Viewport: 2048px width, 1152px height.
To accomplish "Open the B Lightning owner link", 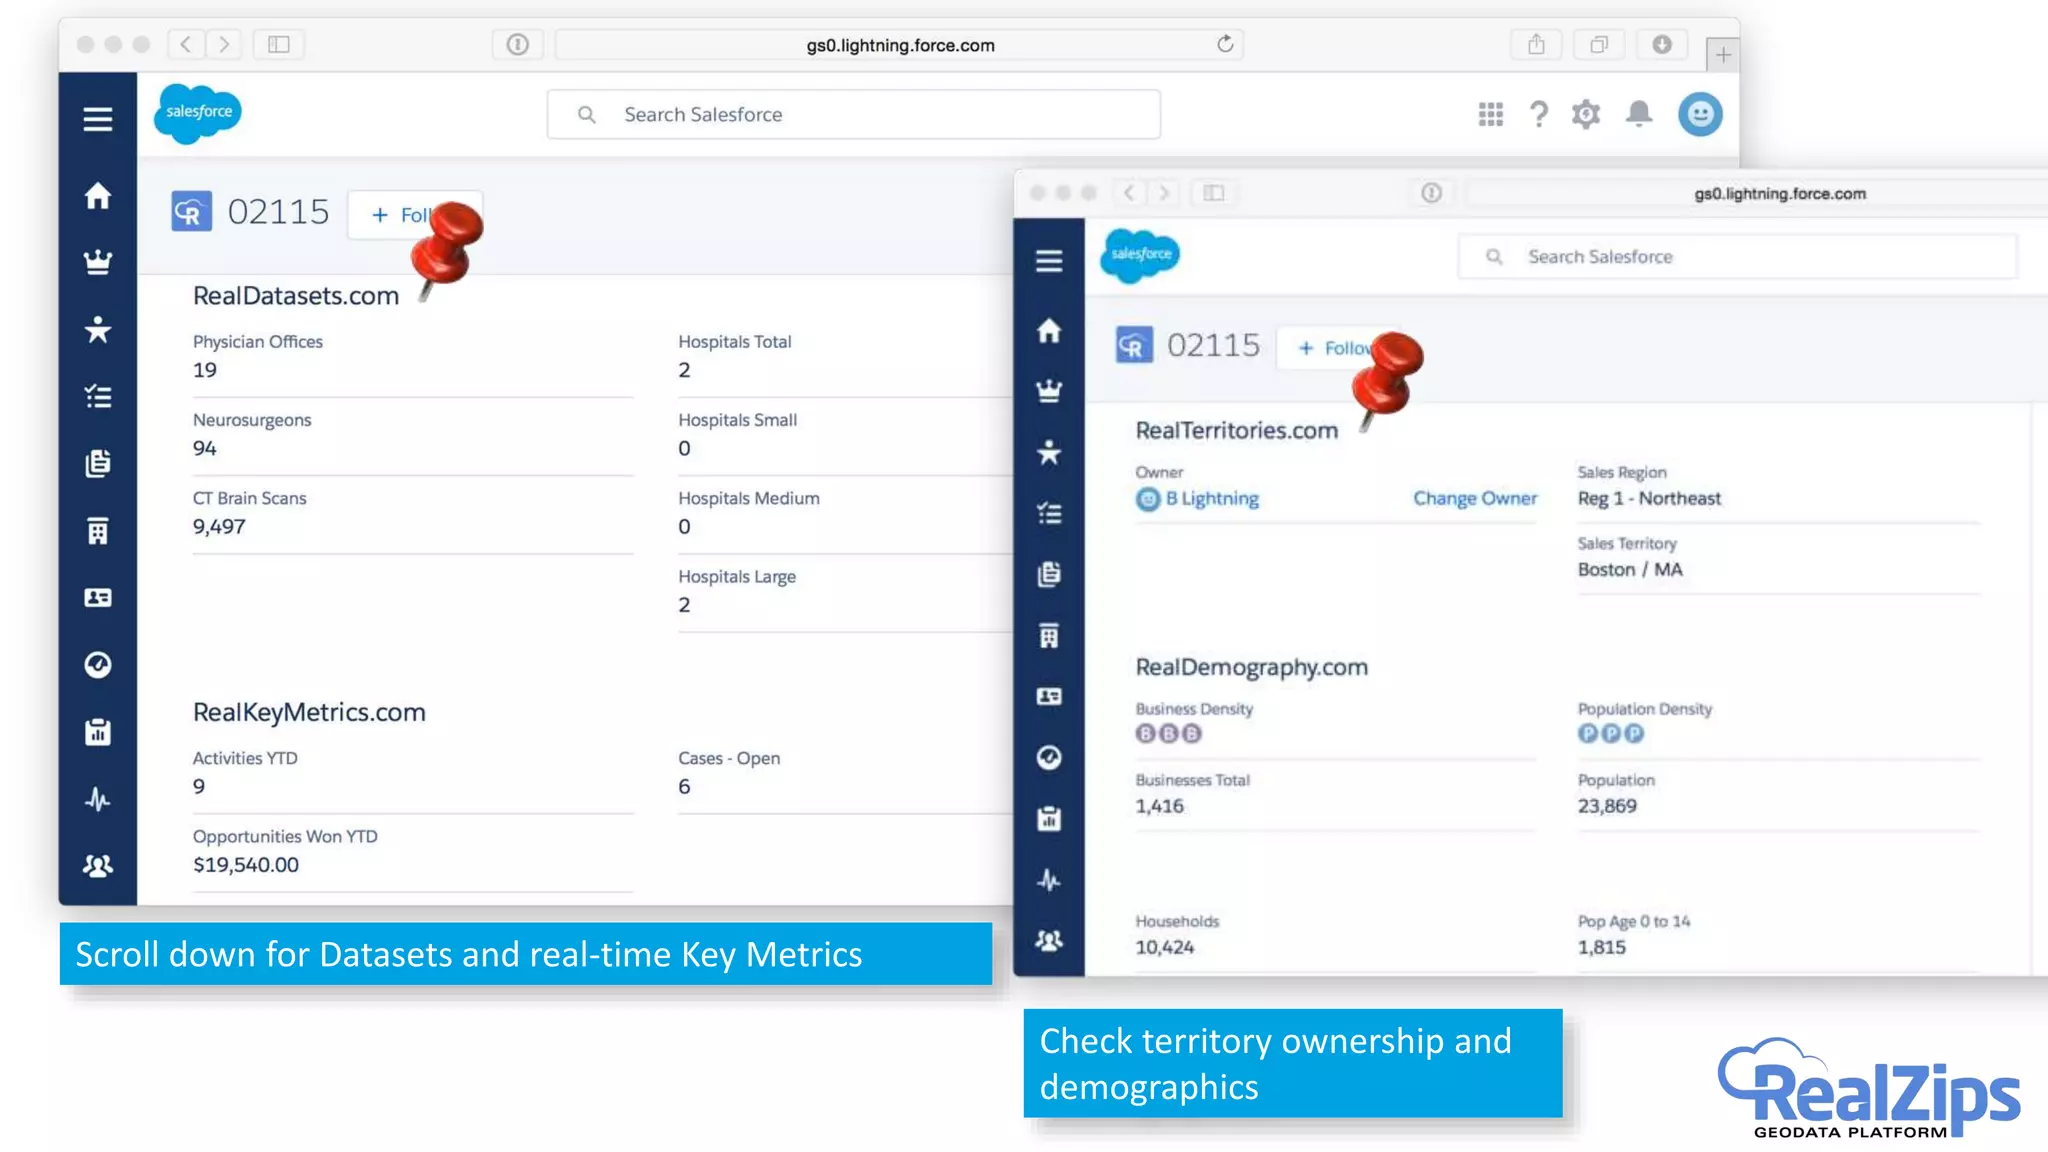I will (1211, 498).
